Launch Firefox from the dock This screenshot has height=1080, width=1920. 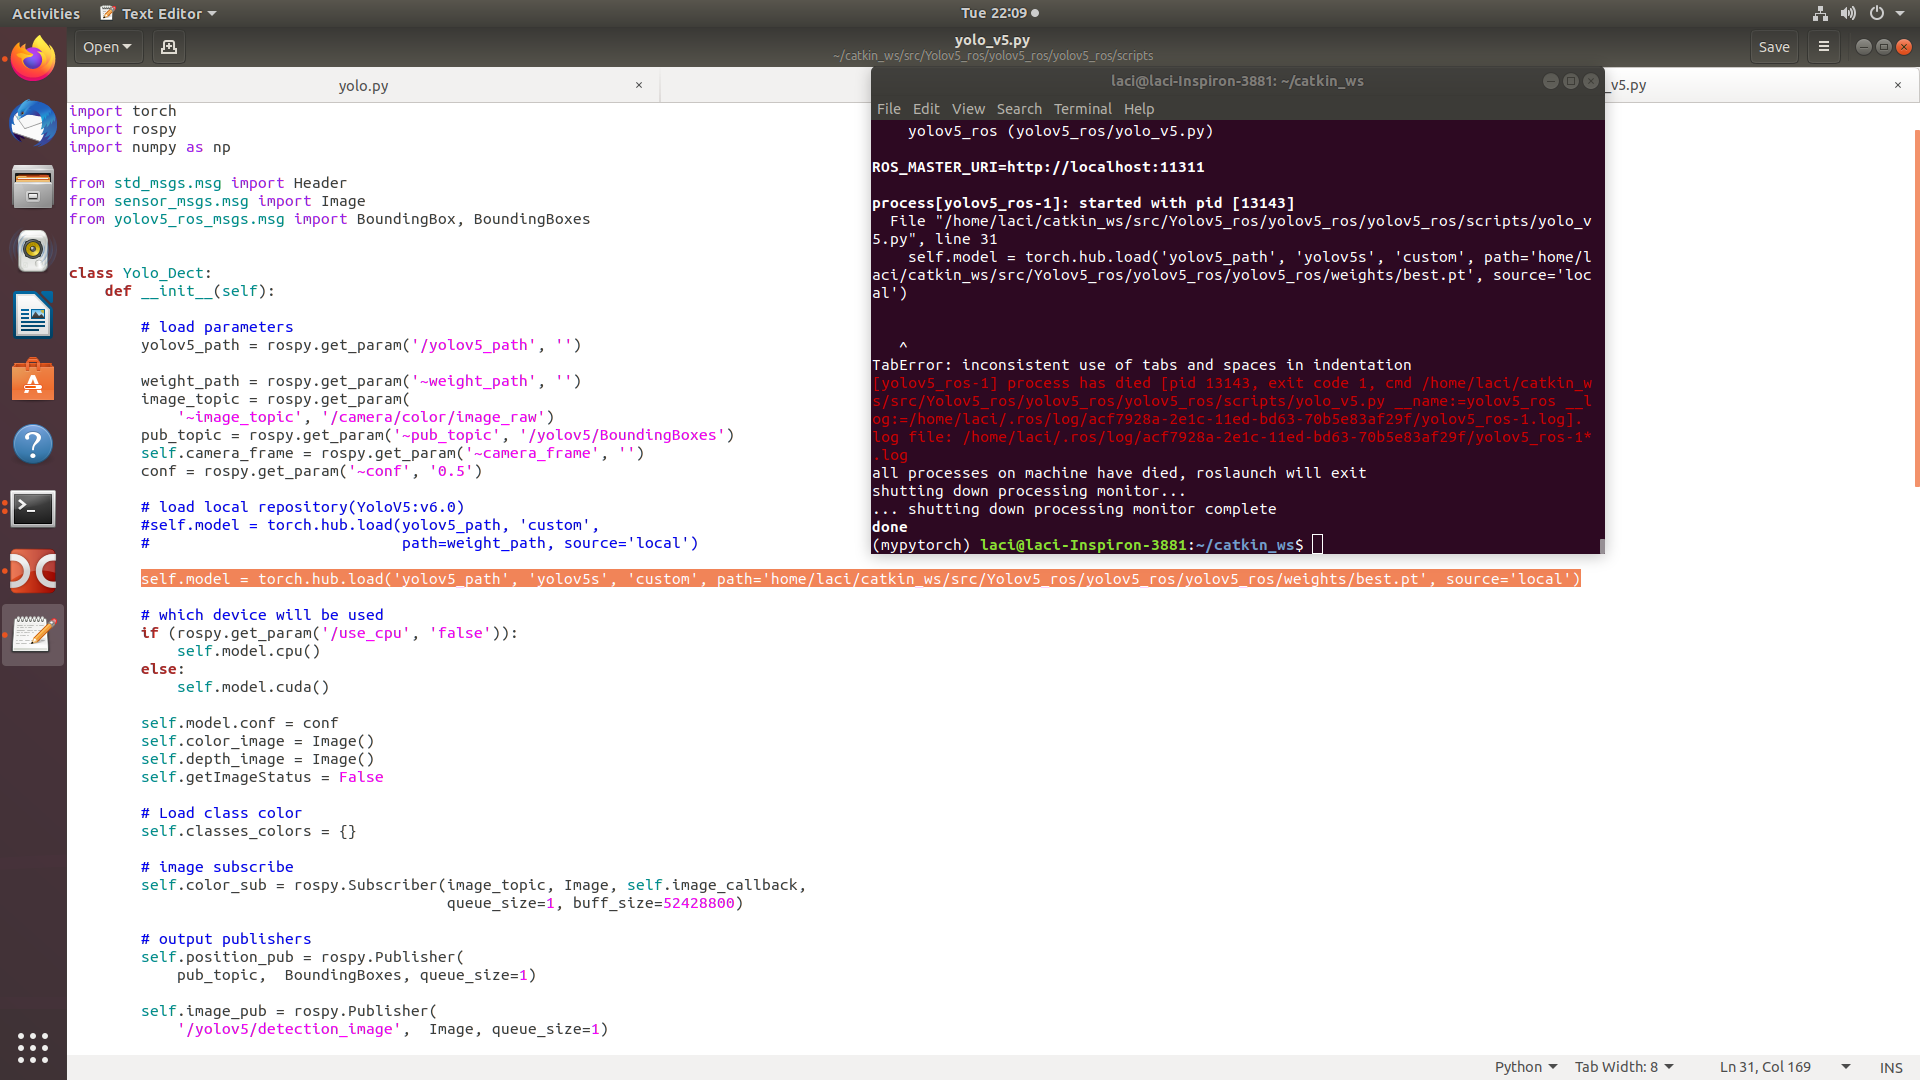(x=33, y=58)
